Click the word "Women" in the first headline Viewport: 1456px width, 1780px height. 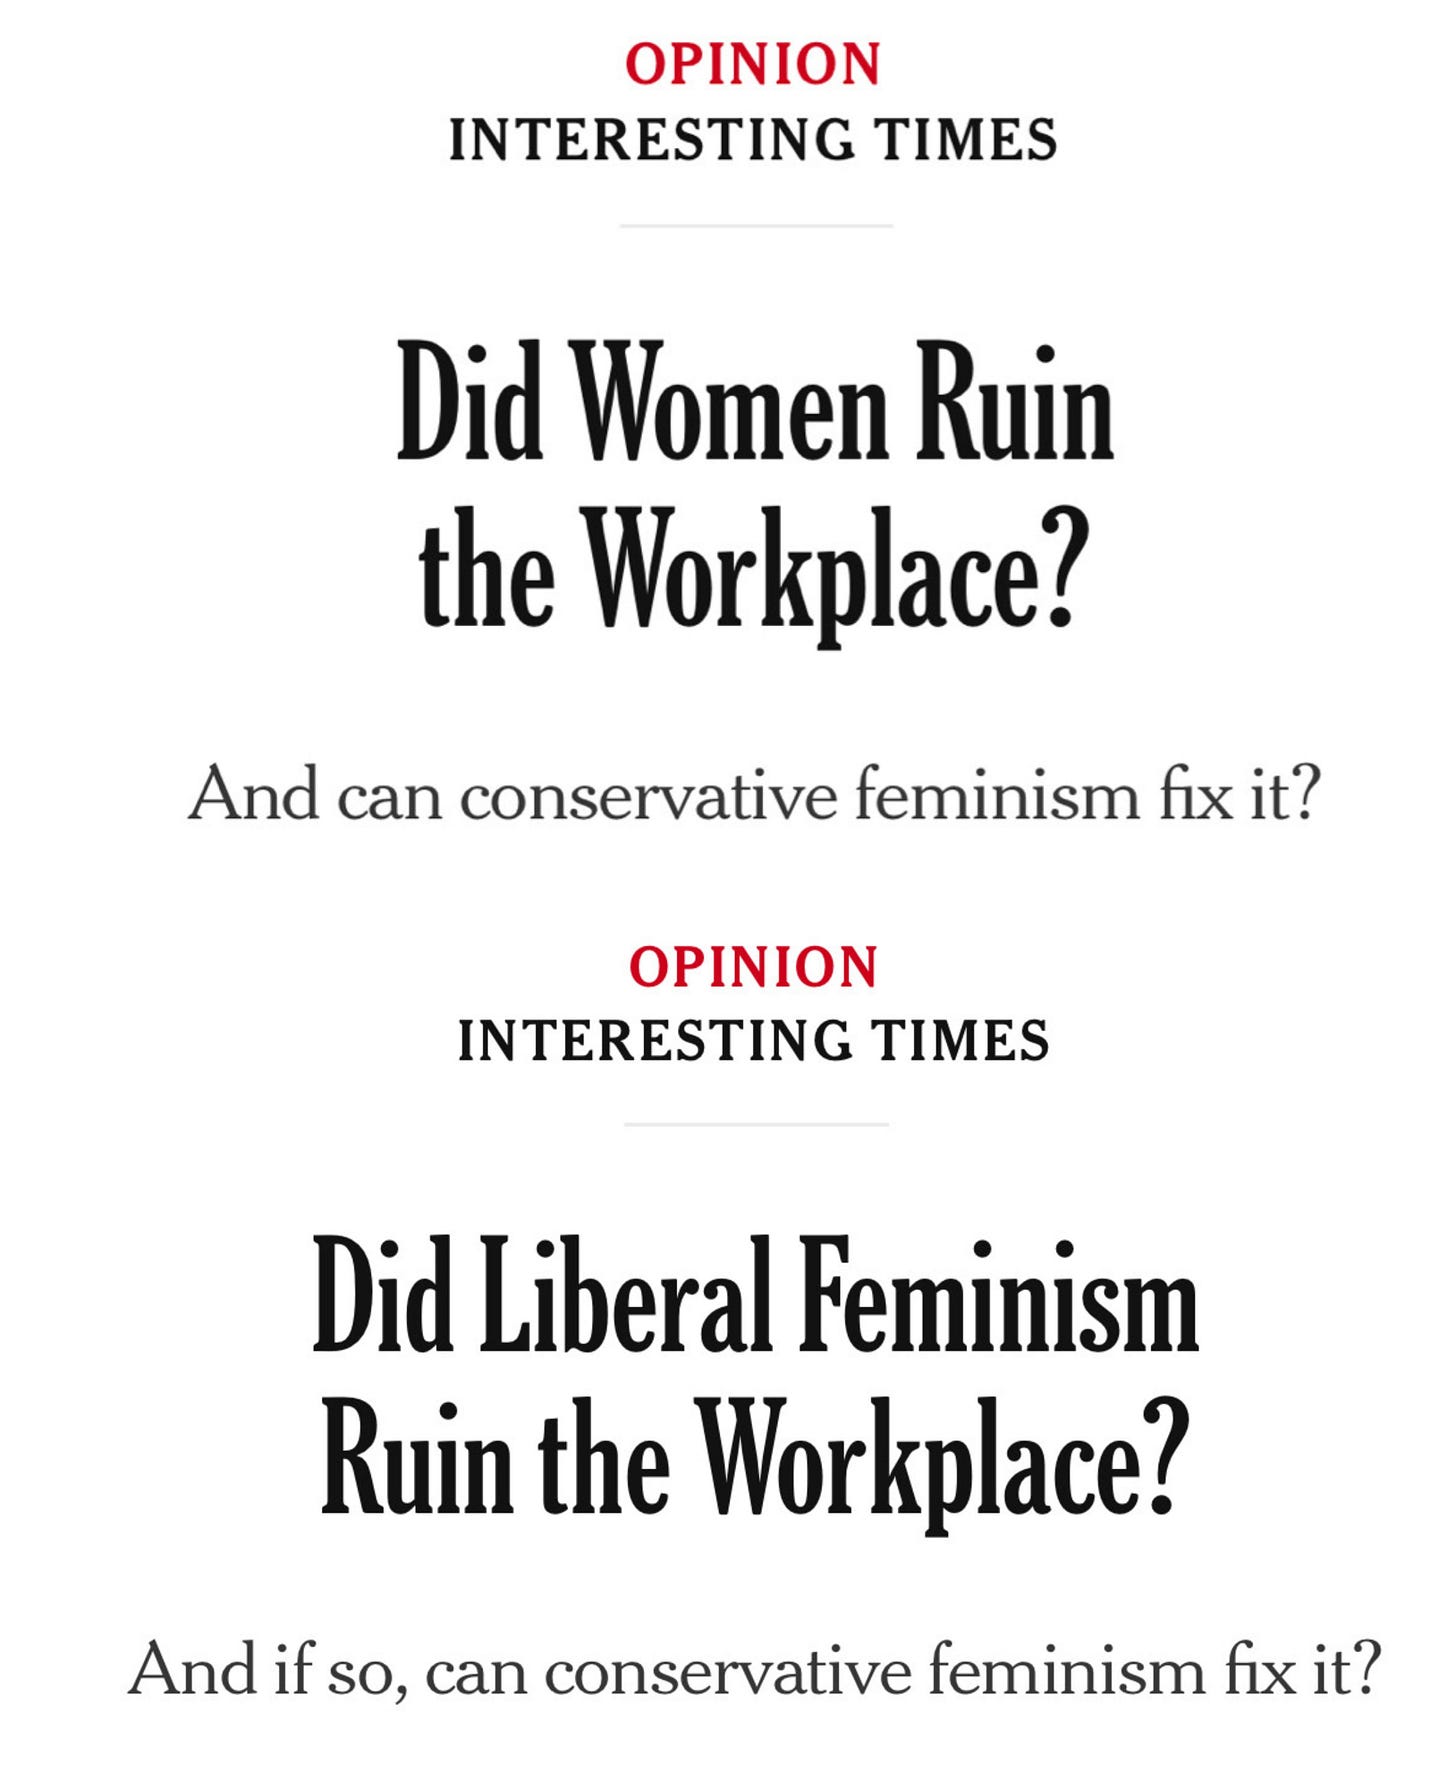pos(732,401)
